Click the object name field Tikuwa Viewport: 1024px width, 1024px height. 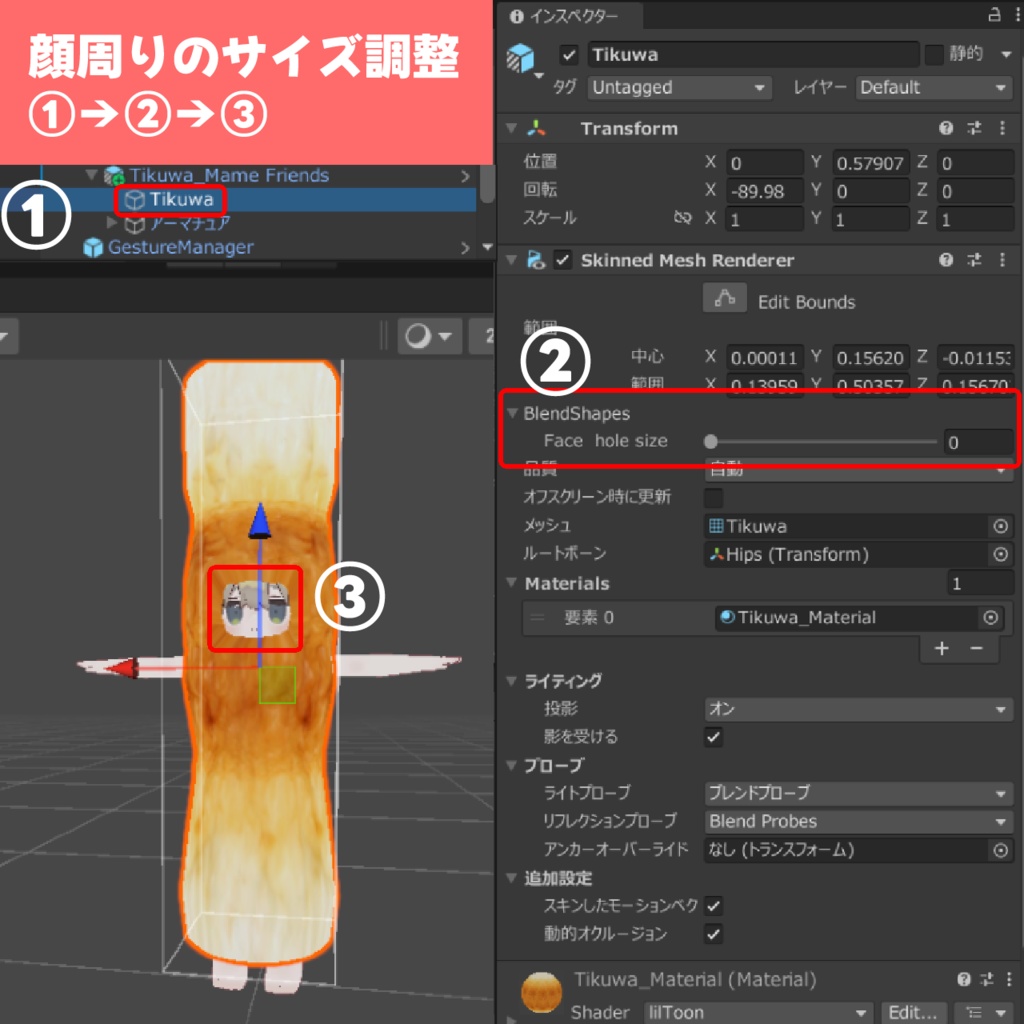pyautogui.click(x=753, y=54)
